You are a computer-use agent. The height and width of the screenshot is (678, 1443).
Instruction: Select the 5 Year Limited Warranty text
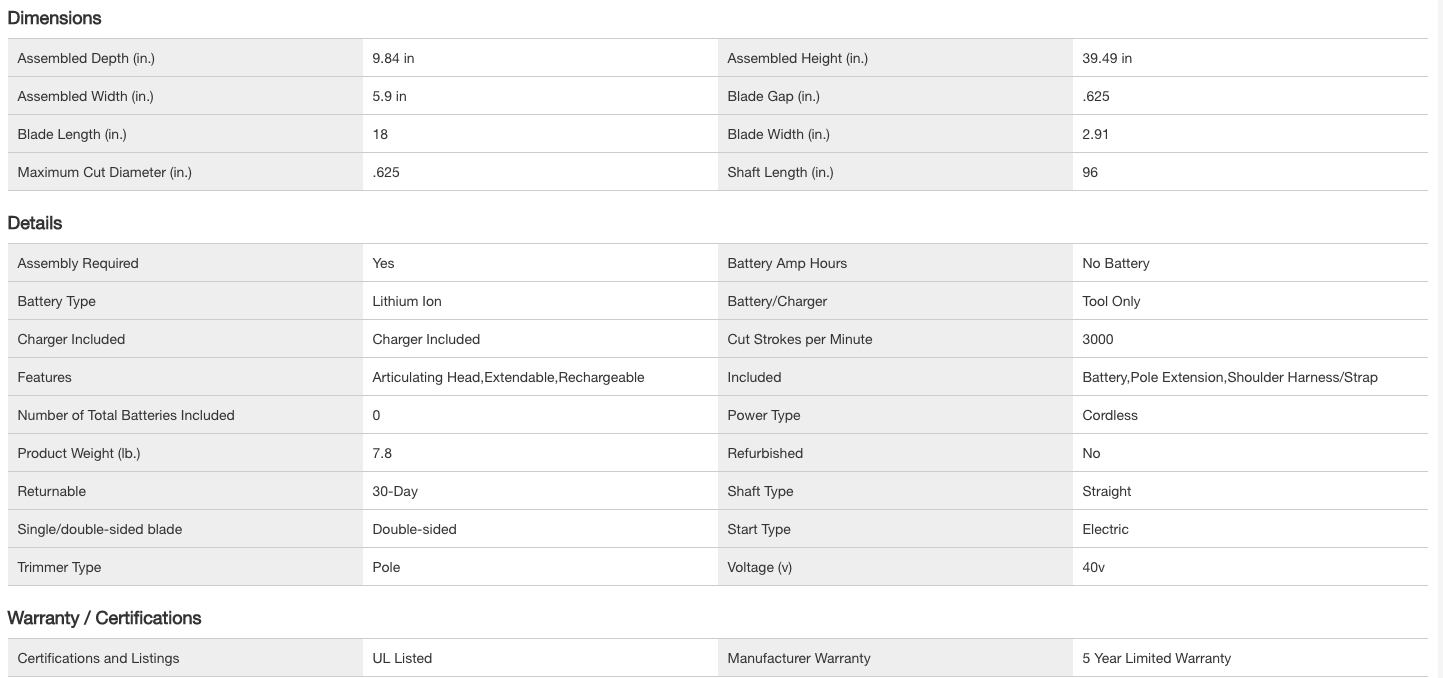click(1156, 658)
